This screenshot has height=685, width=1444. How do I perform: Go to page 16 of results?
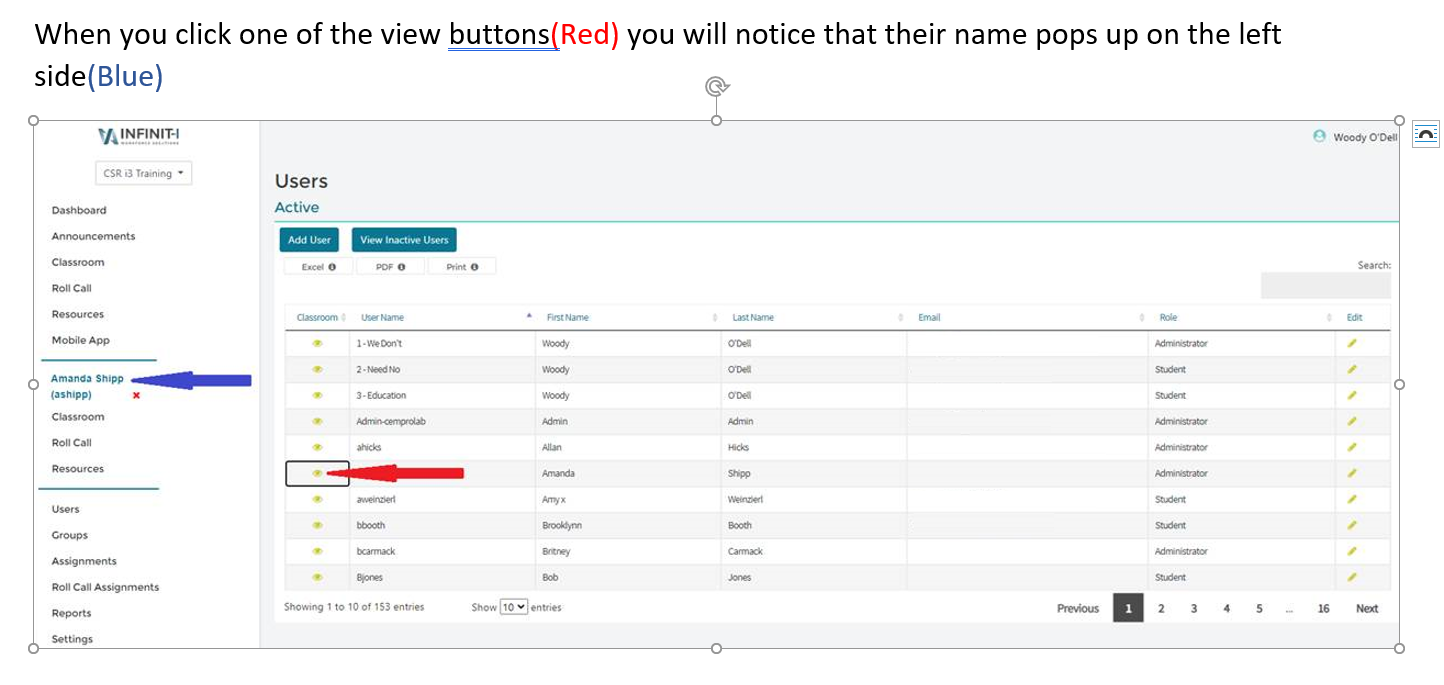1323,607
